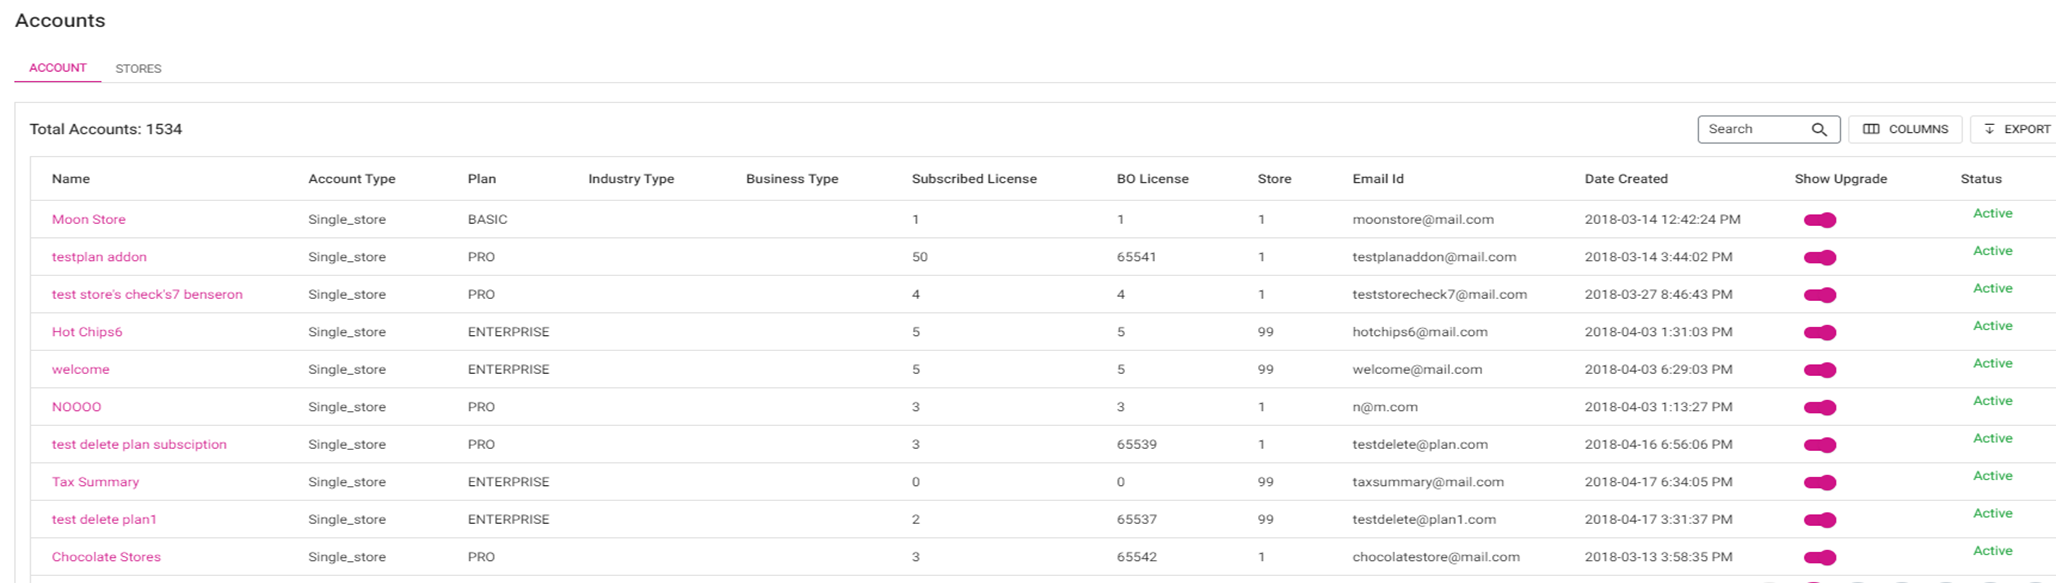
Task: Click the search magnifier icon
Action: (x=1819, y=130)
